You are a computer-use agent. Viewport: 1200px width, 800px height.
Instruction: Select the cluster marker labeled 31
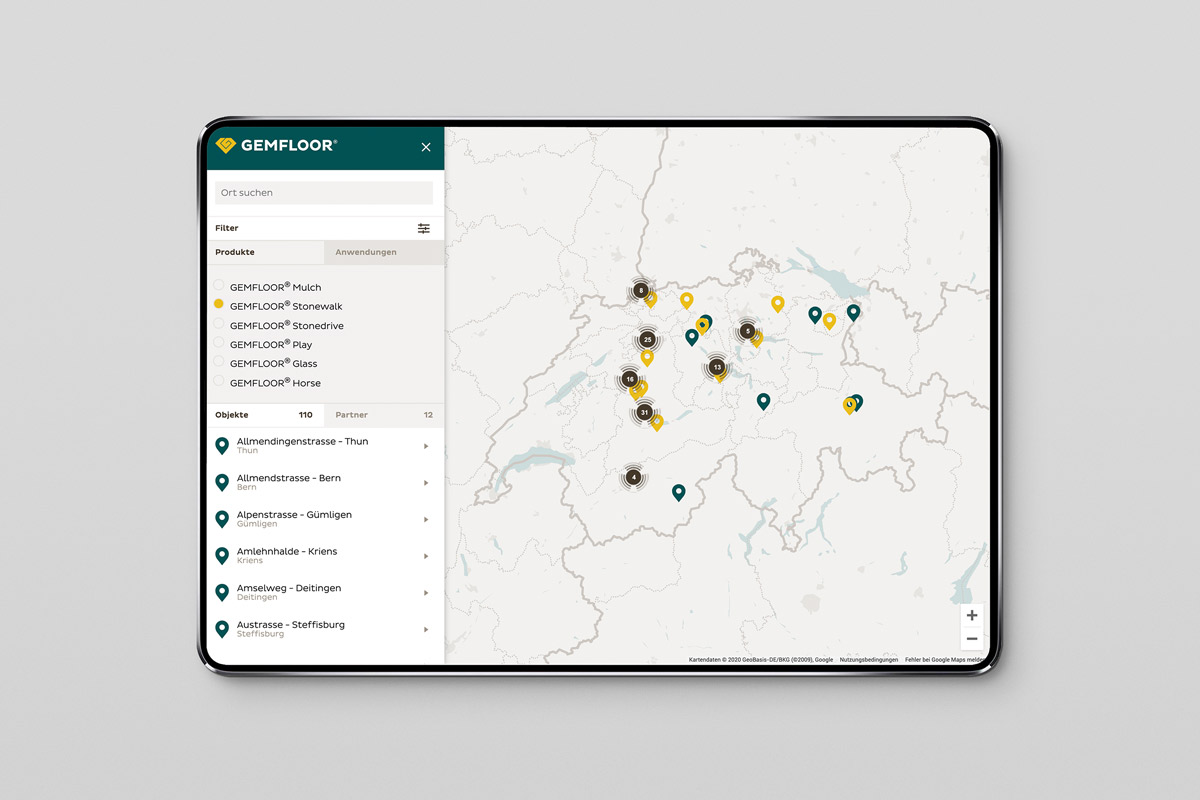click(644, 410)
